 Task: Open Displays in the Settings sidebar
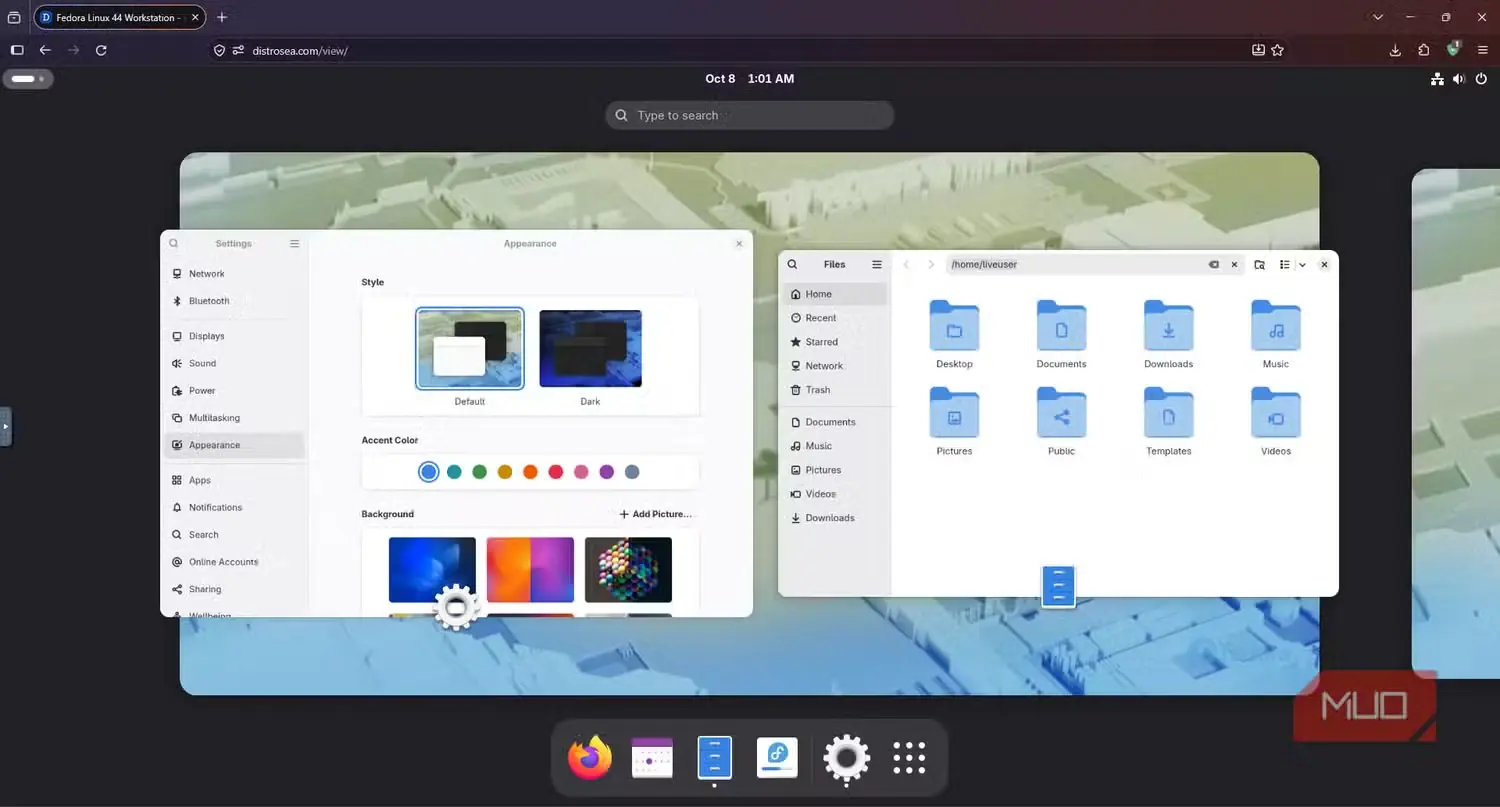(x=234, y=336)
